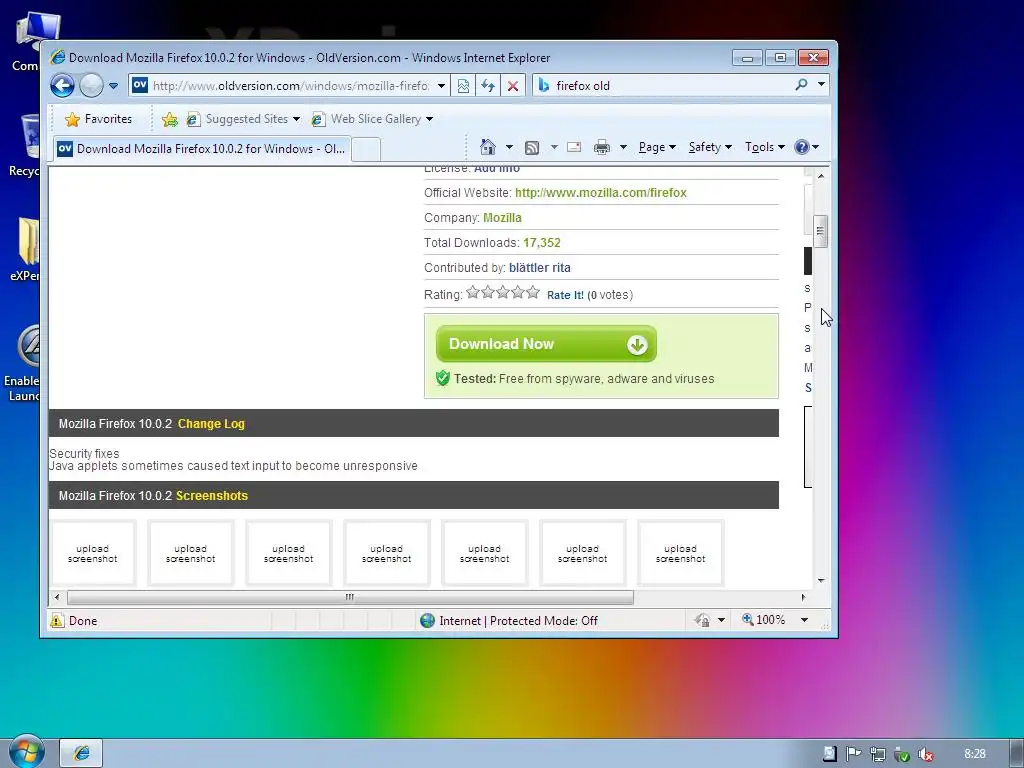Open the Windows Start orb

(27, 752)
